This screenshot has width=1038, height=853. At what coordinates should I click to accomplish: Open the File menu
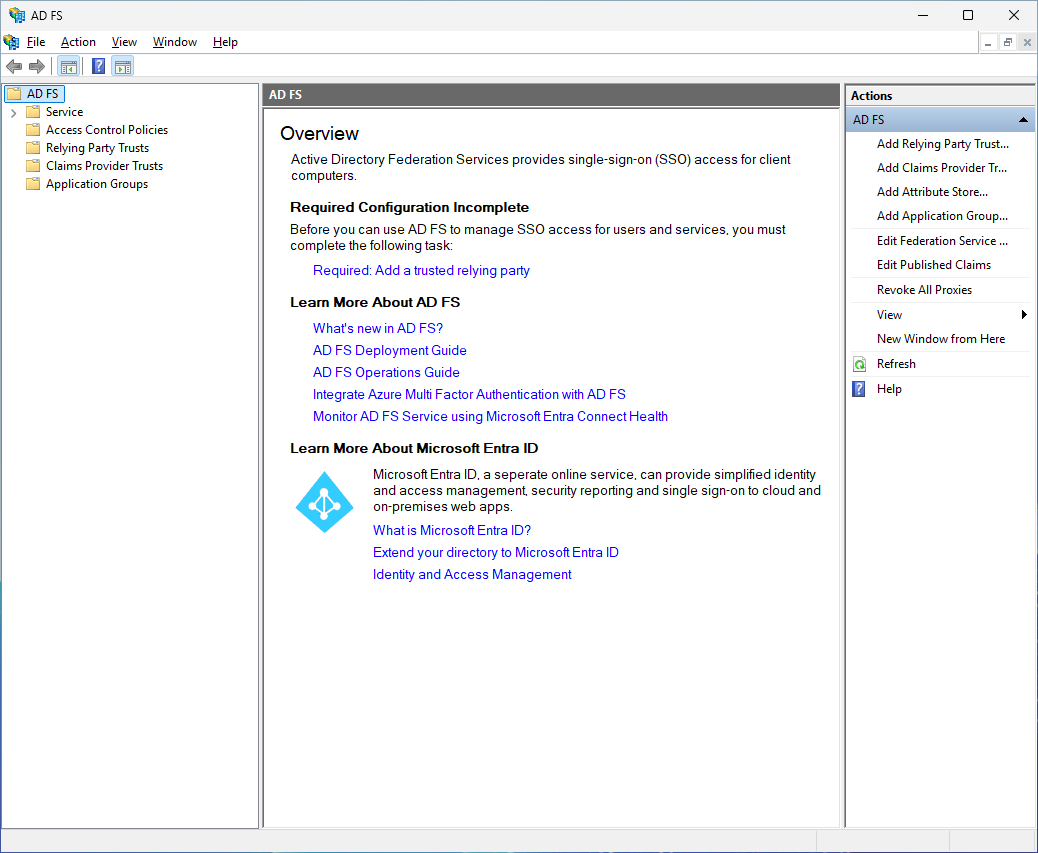(36, 42)
